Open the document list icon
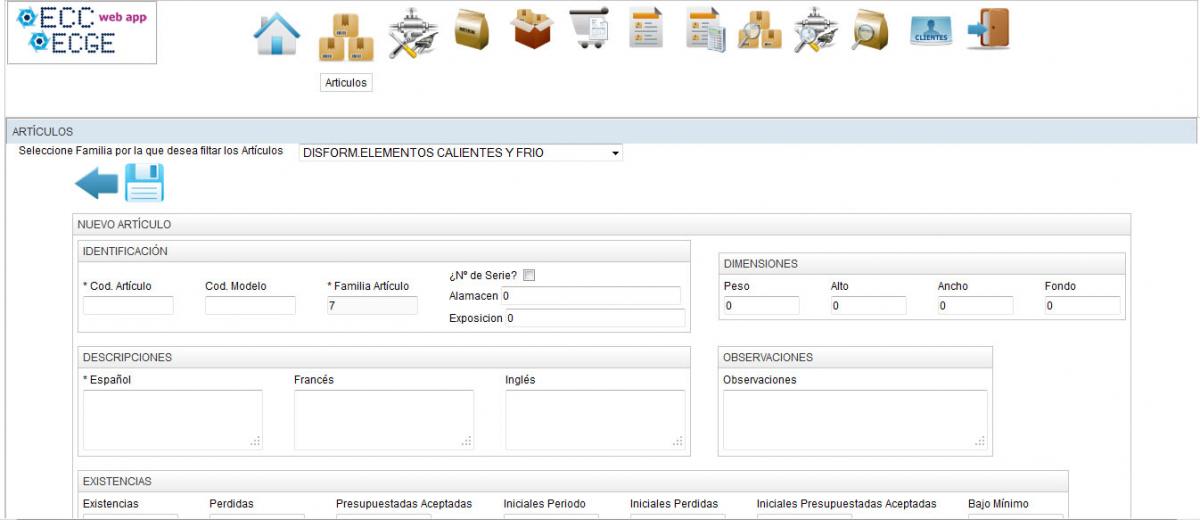The image size is (1200, 520). point(646,28)
